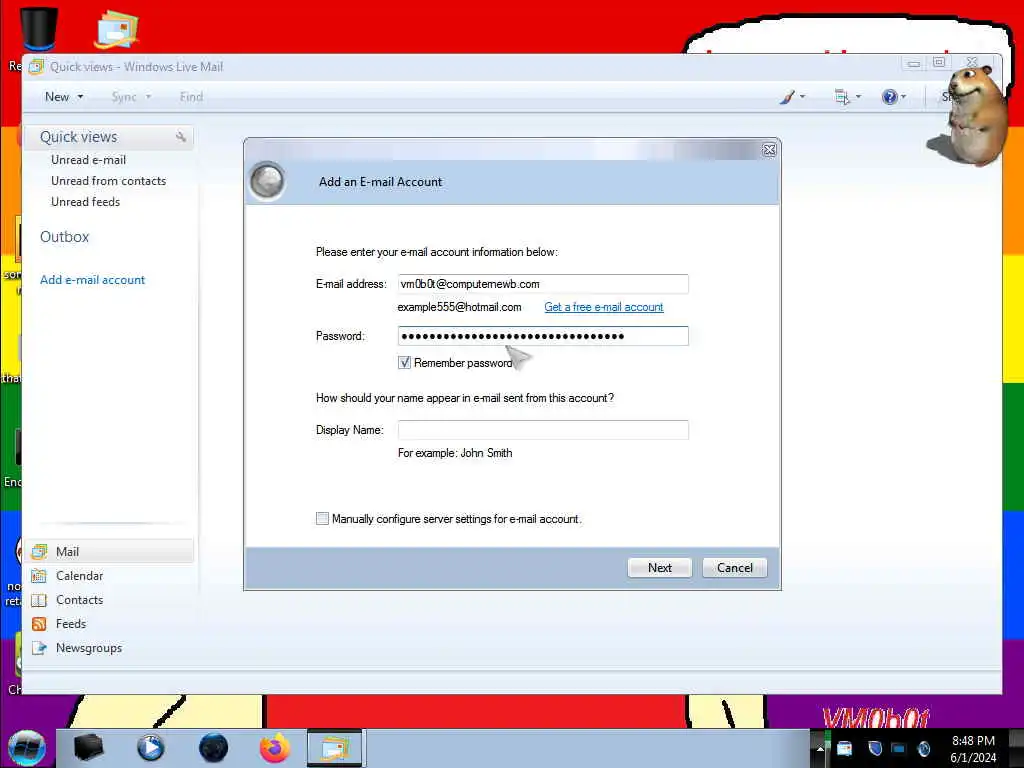Expand the Sync dropdown arrow
Screen dimensions: 1024x768
click(x=148, y=97)
